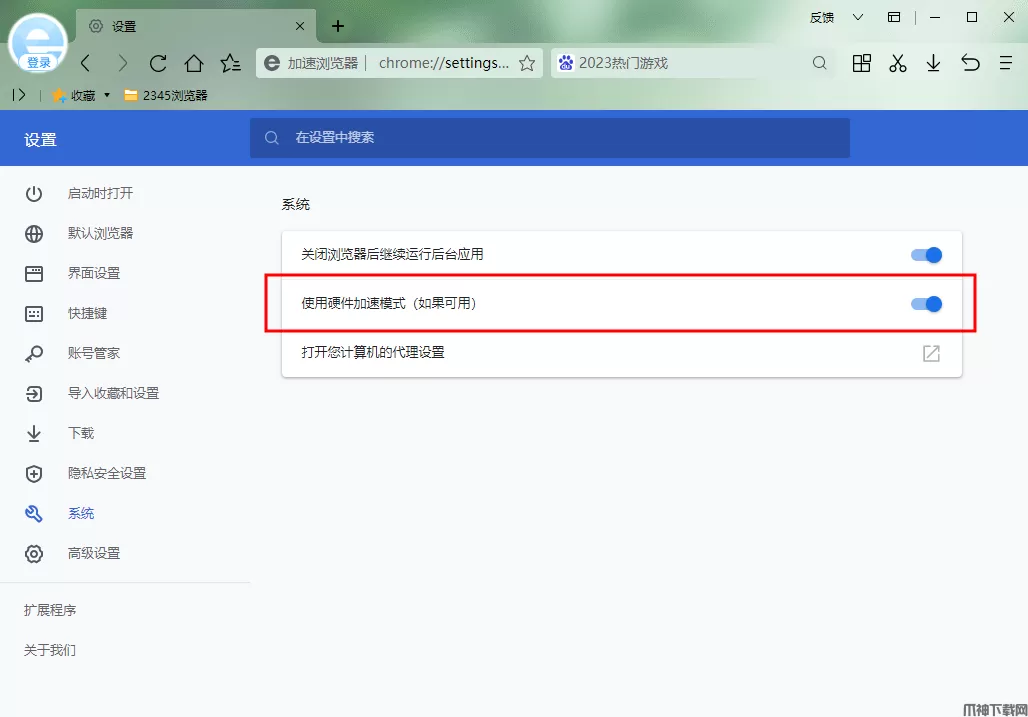Click the 反馈 feedback button
Image resolution: width=1028 pixels, height=717 pixels.
(x=821, y=18)
